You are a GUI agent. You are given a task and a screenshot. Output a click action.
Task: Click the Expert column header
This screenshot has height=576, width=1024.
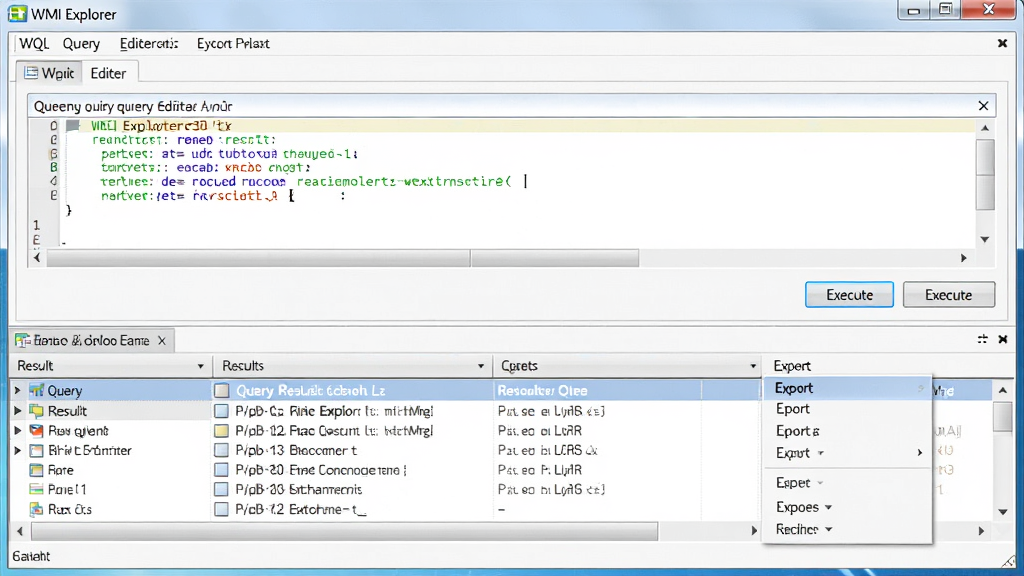pyautogui.click(x=792, y=366)
